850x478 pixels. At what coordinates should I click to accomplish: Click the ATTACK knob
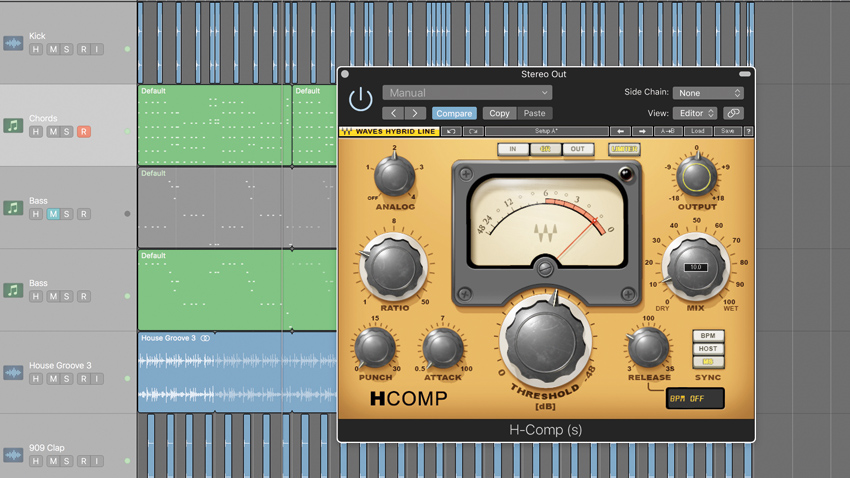[443, 348]
